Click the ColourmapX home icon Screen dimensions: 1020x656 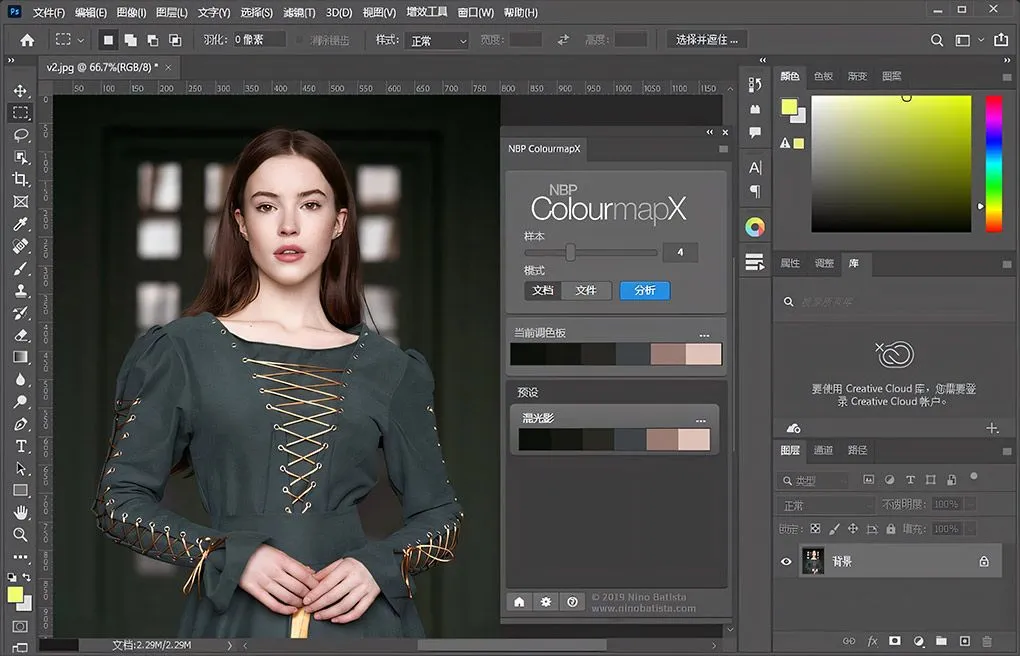[x=519, y=602]
